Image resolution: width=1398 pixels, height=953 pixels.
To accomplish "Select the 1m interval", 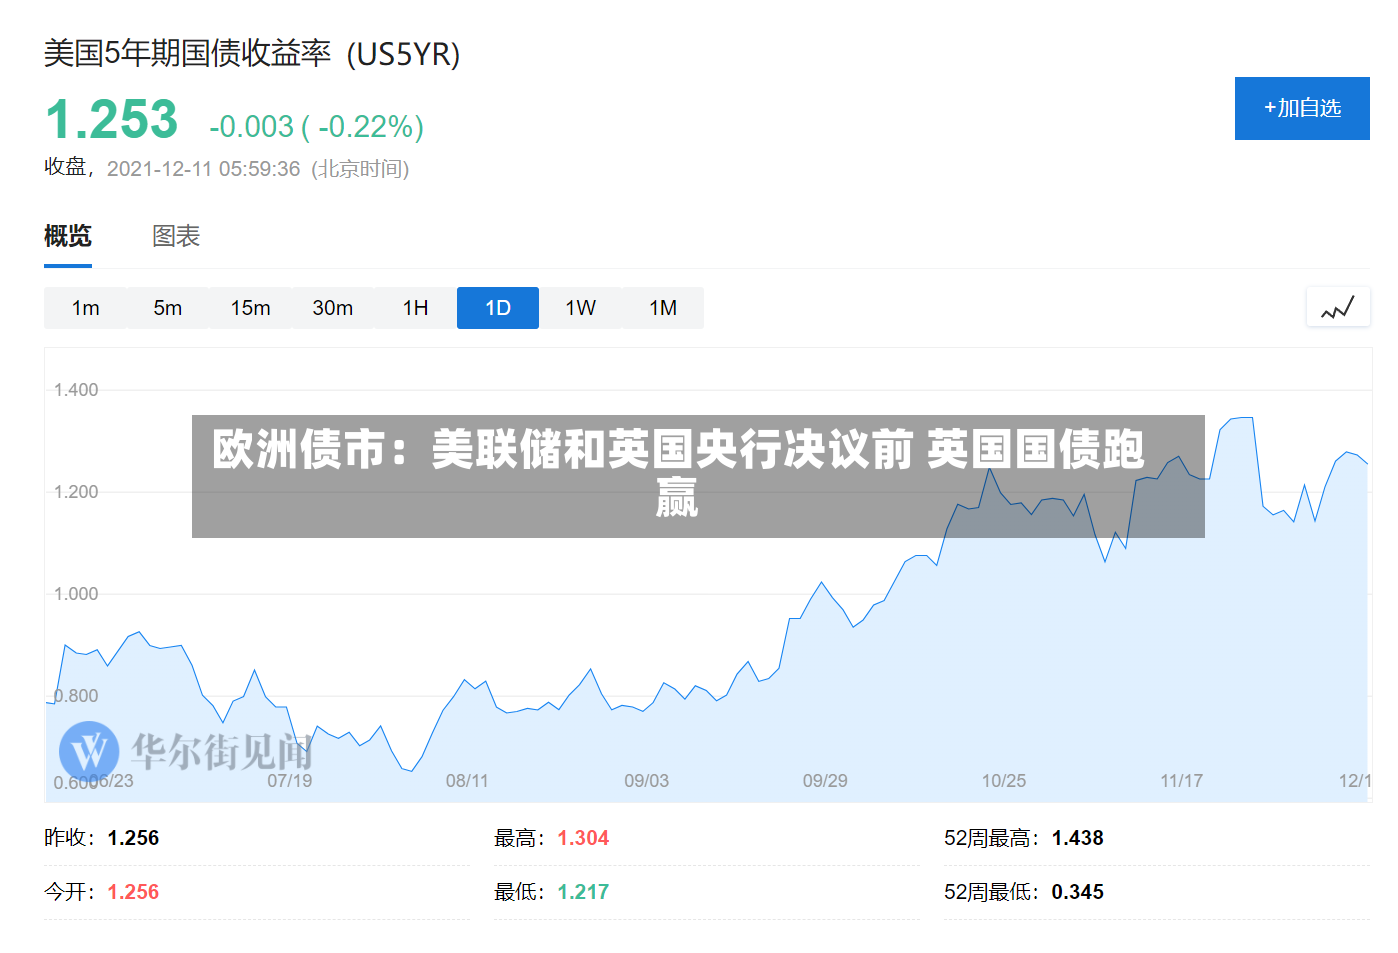I will (x=85, y=308).
